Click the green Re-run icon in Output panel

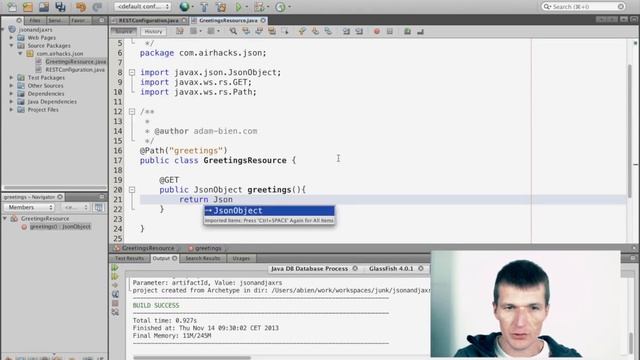[x=115, y=268]
